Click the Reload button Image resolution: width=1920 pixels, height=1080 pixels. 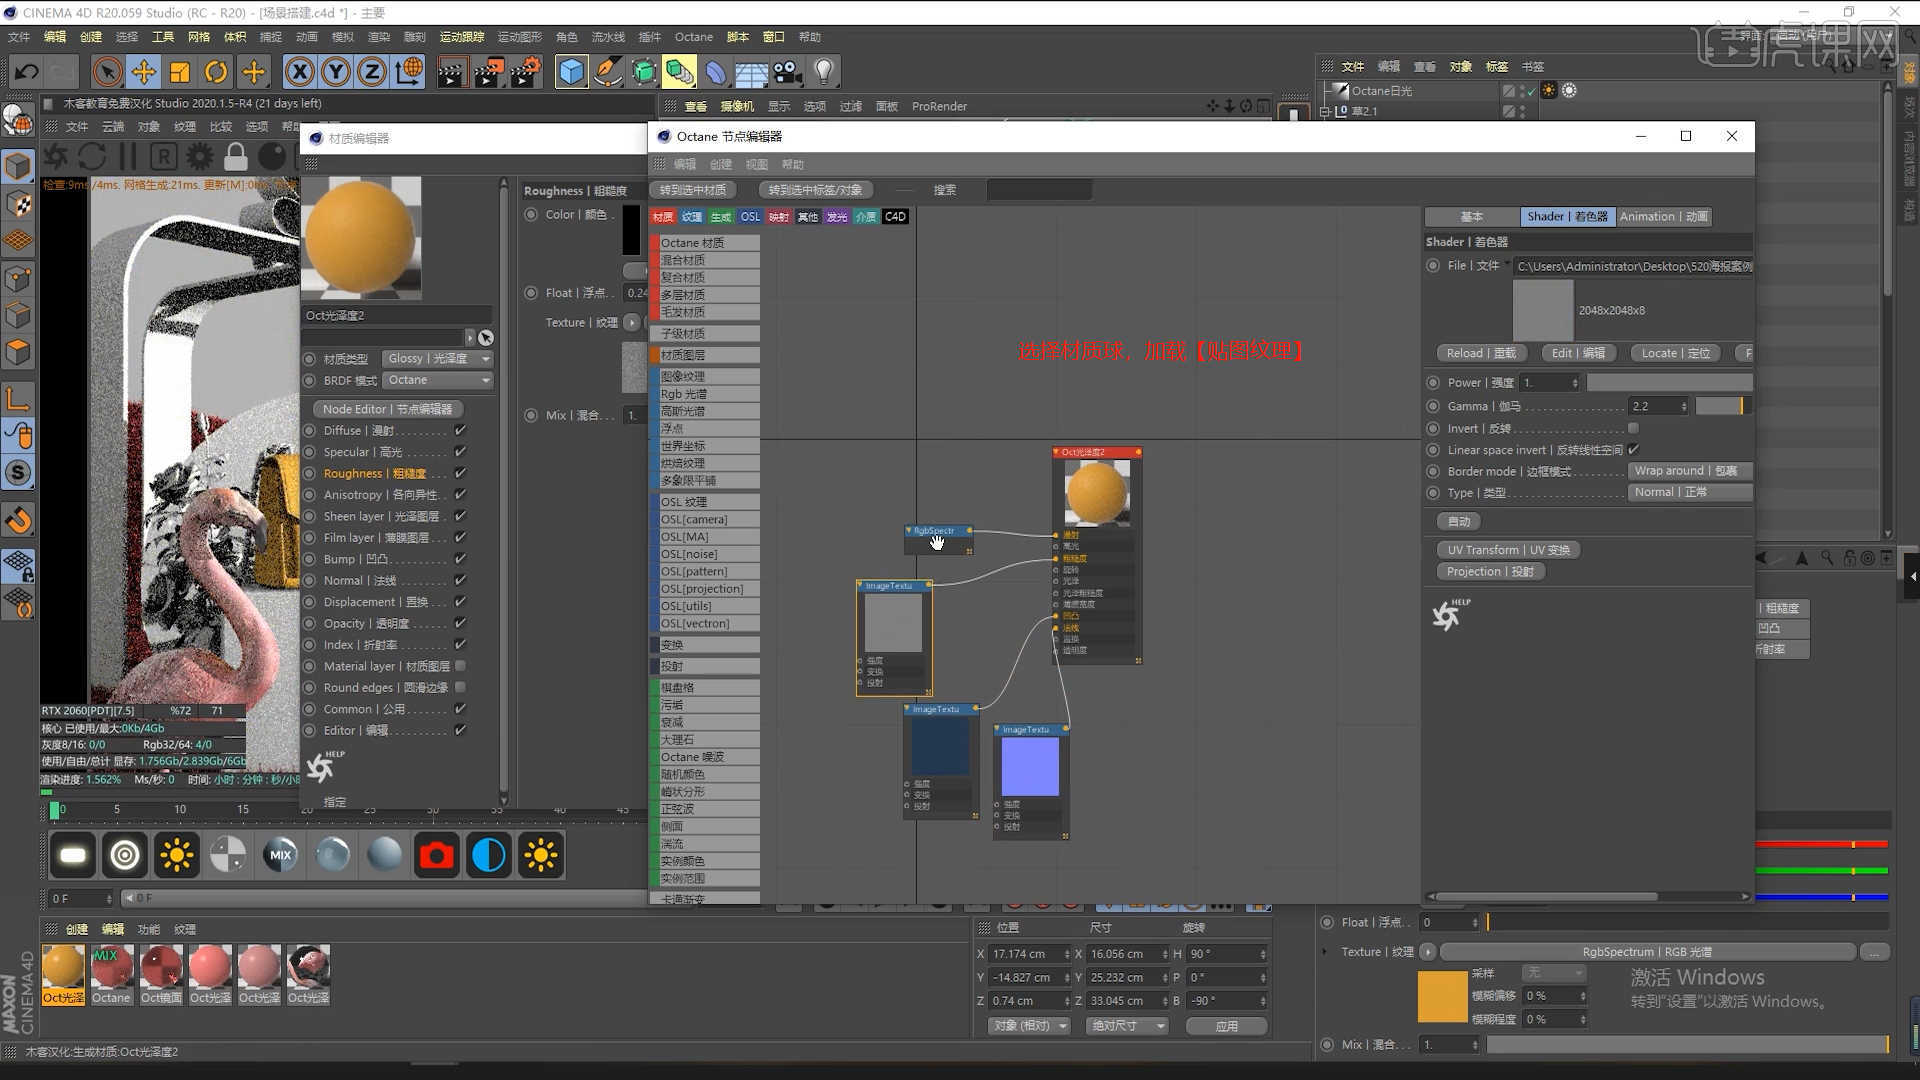point(1480,353)
